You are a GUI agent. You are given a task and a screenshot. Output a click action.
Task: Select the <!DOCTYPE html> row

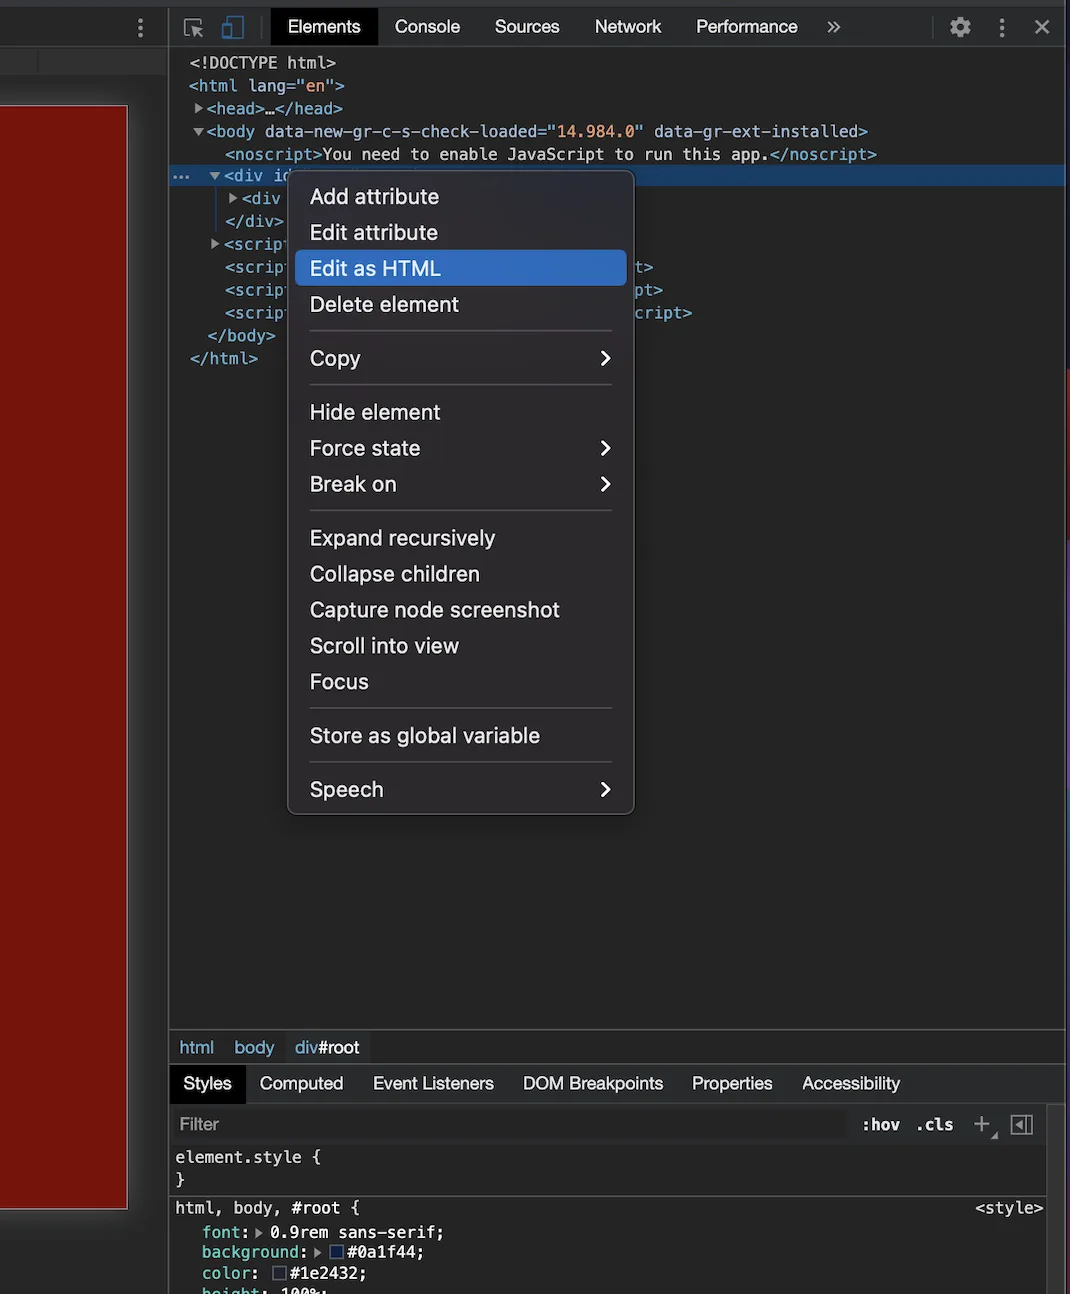coord(263,63)
